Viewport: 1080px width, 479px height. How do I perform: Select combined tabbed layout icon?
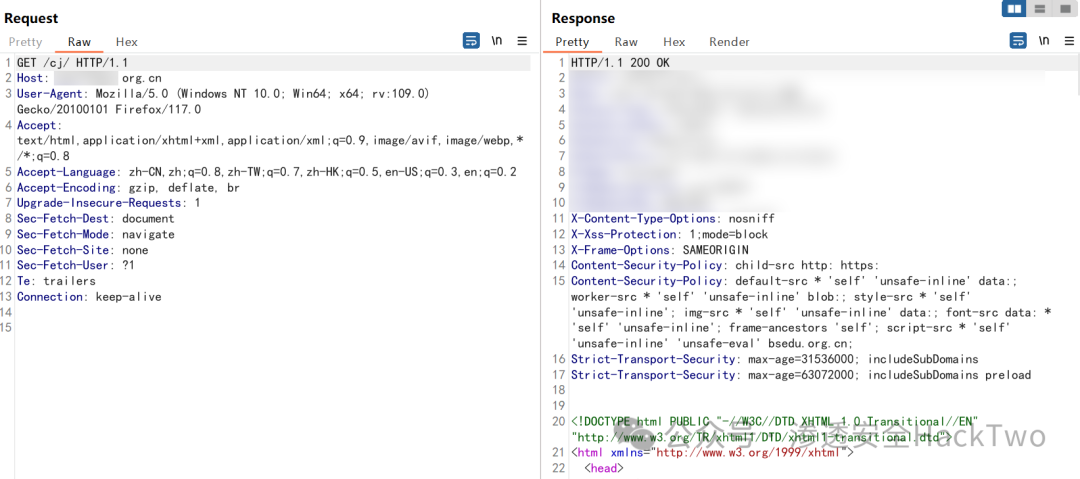[x=1065, y=8]
